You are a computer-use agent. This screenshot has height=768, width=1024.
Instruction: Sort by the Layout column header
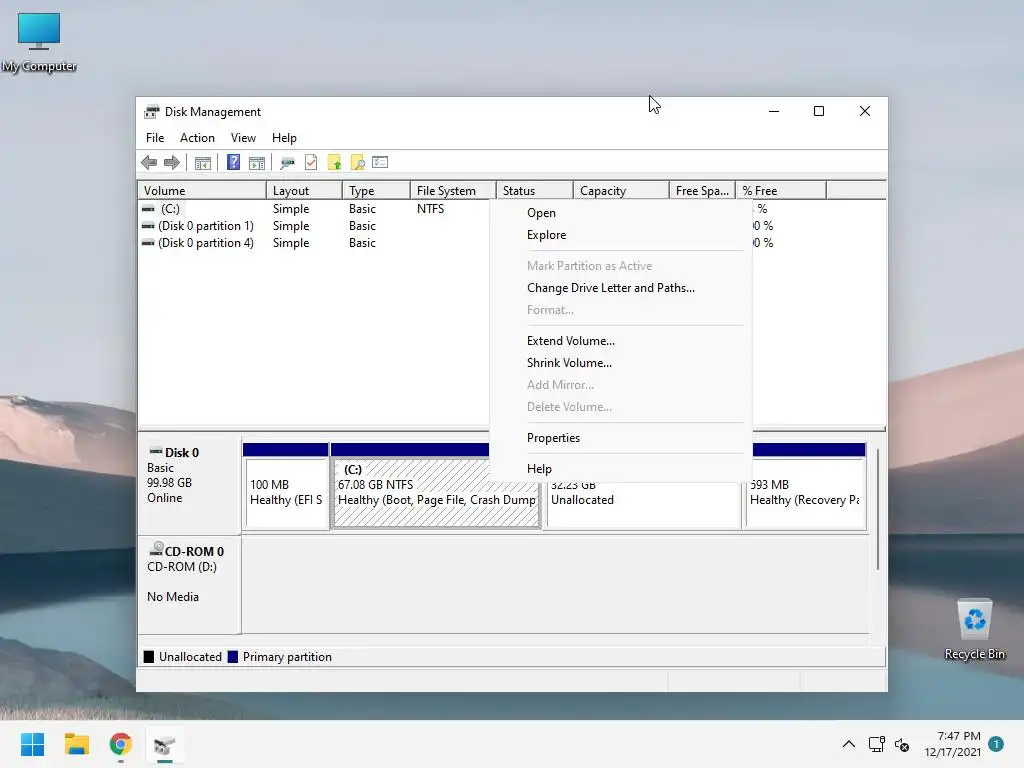pos(304,191)
